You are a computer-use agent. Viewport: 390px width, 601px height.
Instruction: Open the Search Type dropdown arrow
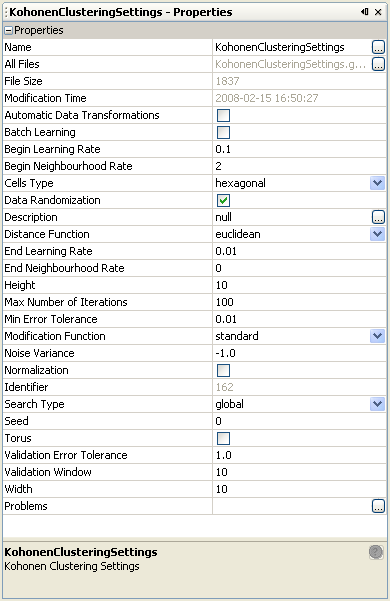coord(377,404)
